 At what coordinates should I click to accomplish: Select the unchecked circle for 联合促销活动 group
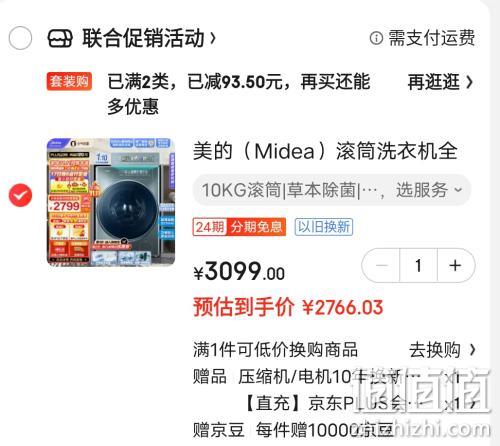coord(20,38)
